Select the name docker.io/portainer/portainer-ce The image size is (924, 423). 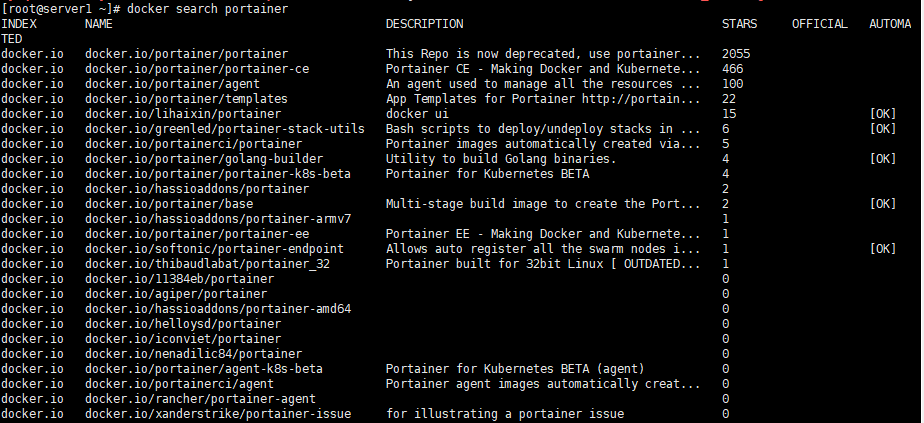[x=197, y=69]
